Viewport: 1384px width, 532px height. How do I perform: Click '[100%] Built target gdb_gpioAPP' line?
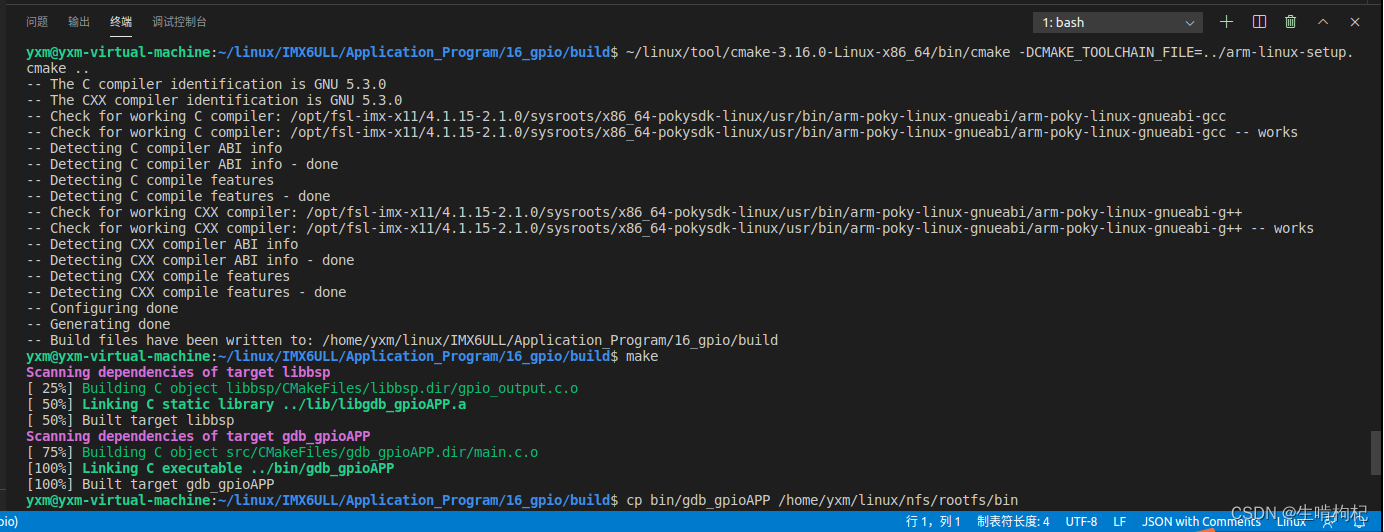[x=150, y=484]
